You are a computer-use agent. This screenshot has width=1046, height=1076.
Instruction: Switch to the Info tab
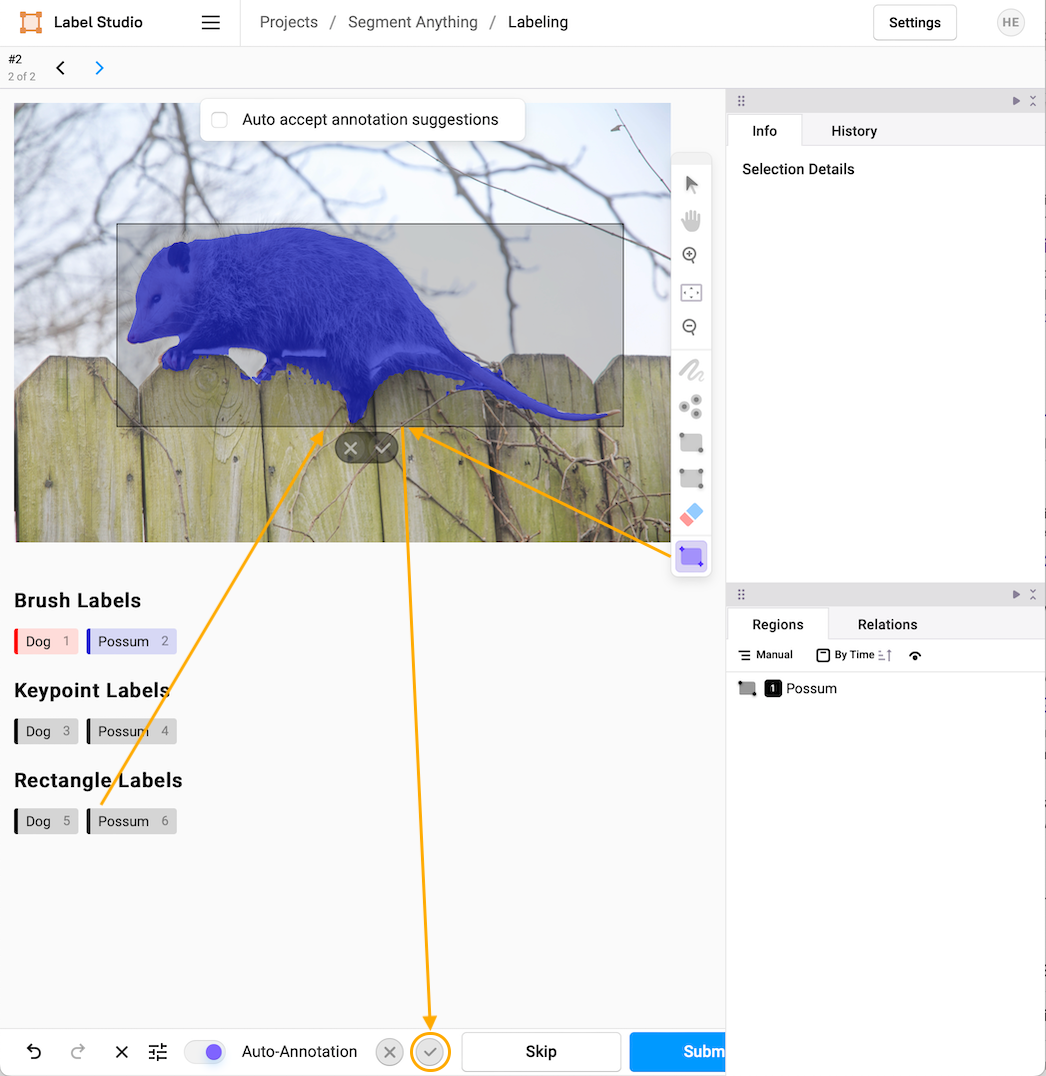pyautogui.click(x=764, y=130)
